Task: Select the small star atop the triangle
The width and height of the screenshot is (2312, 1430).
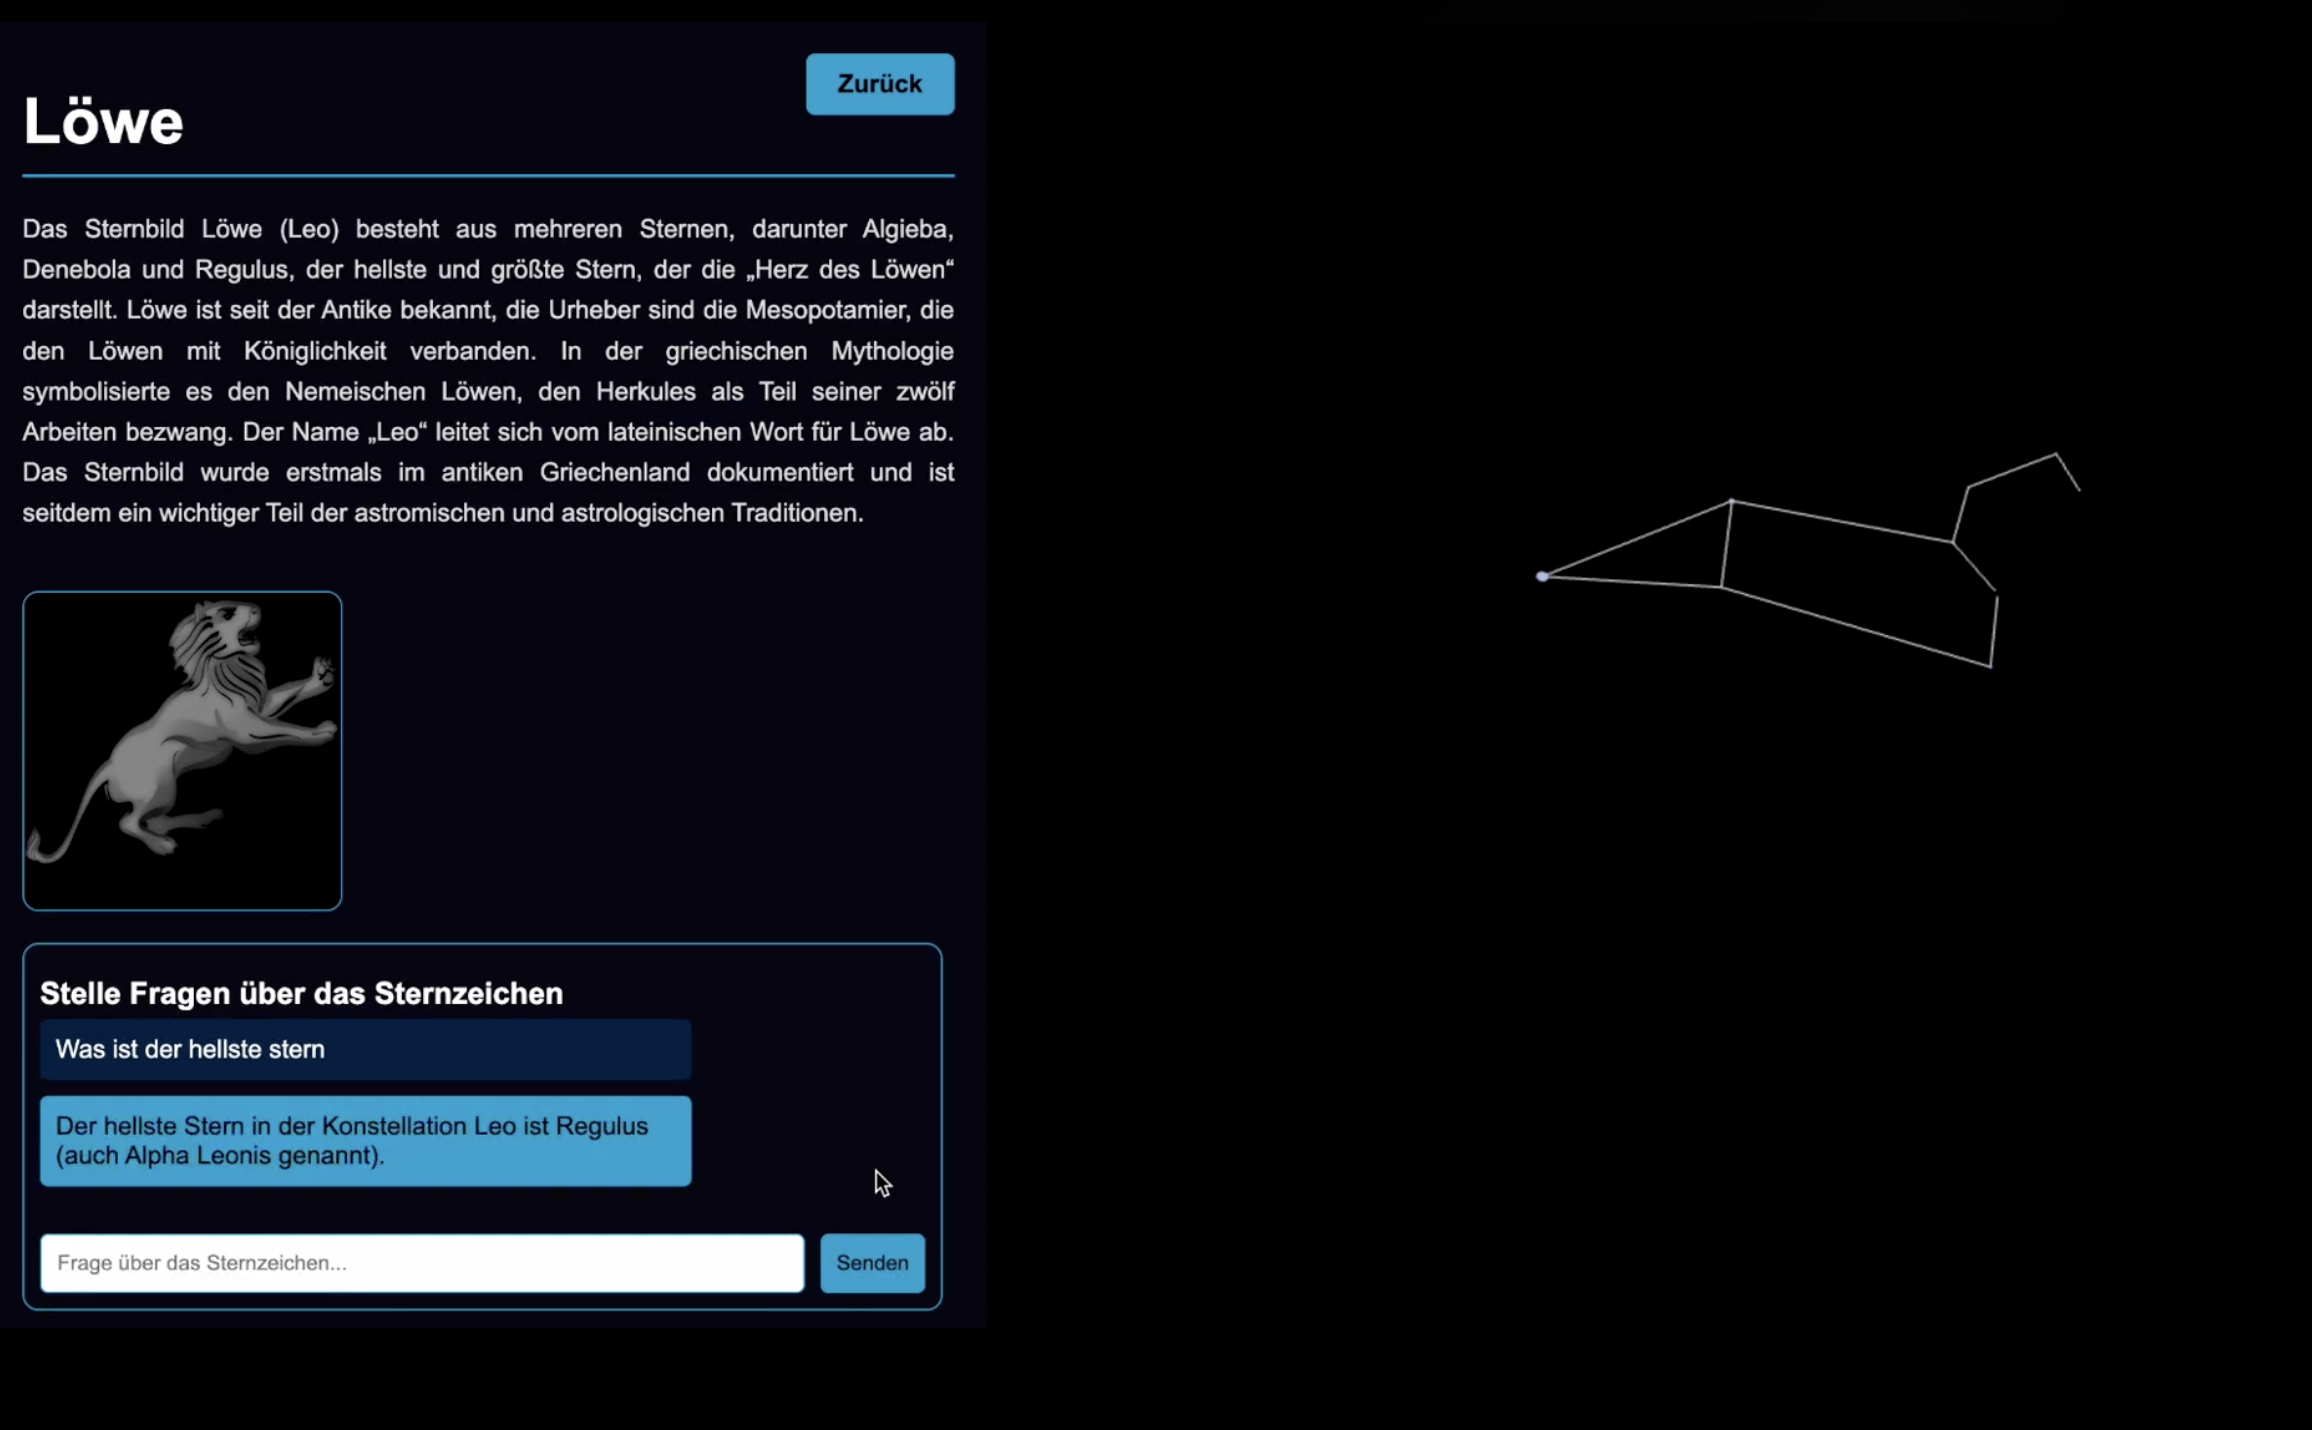Action: click(x=1731, y=501)
